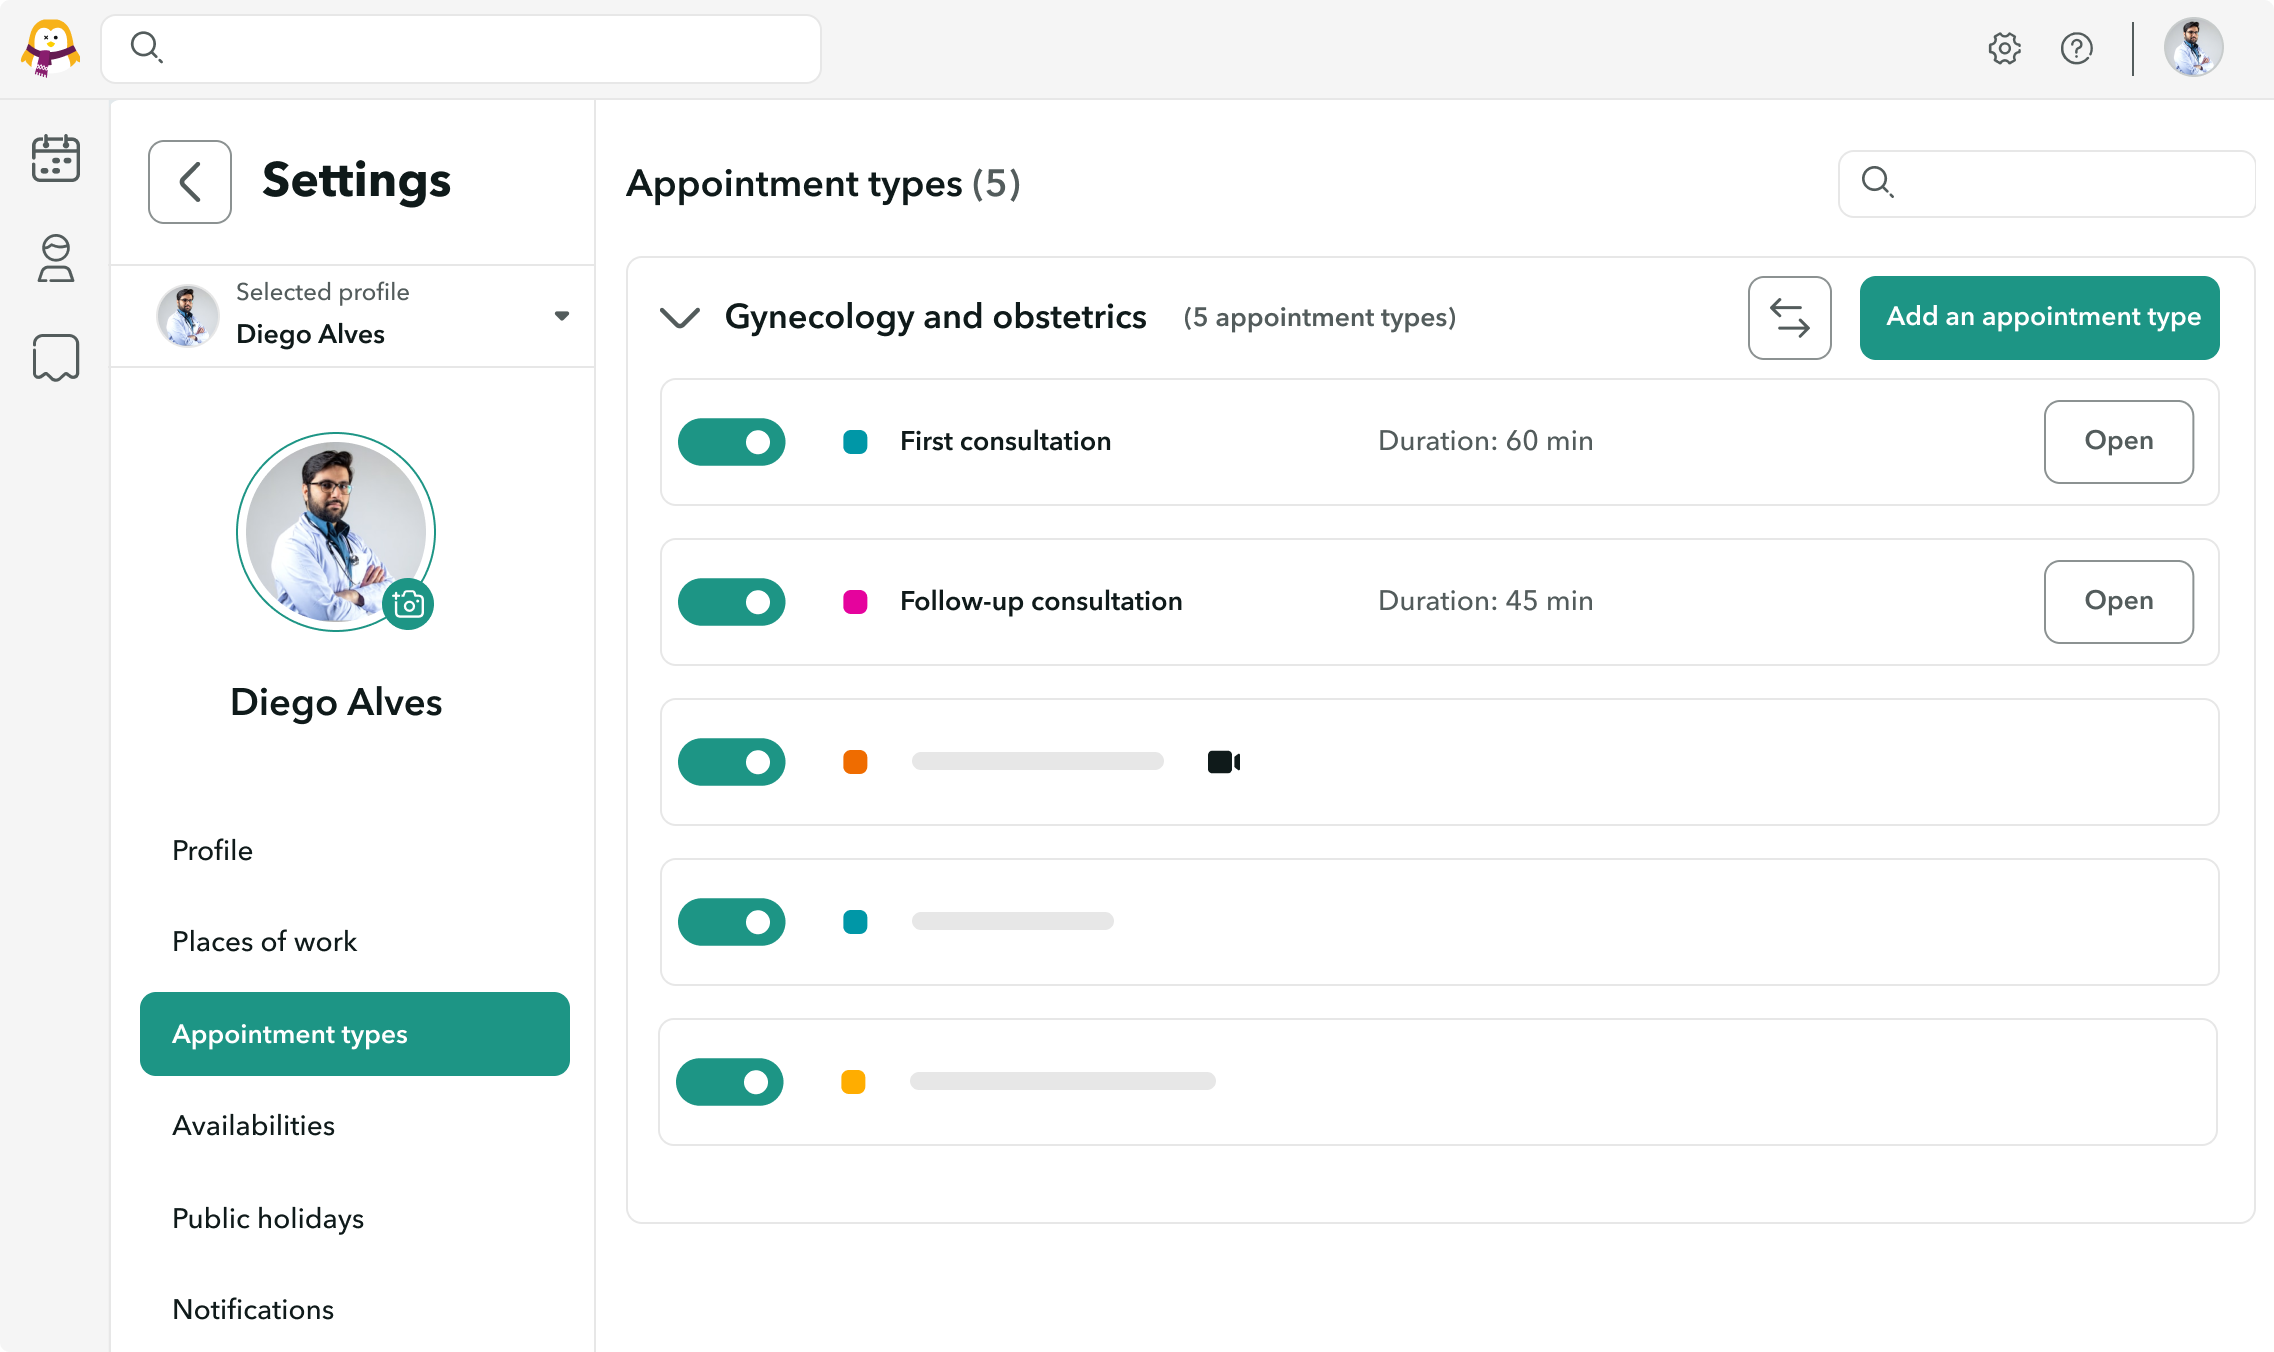Focus the appointment types search field
The width and height of the screenshot is (2274, 1352).
[x=2047, y=183]
